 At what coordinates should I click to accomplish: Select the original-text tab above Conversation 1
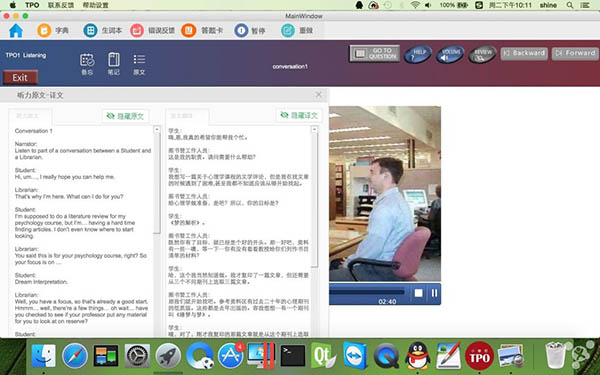pos(30,116)
